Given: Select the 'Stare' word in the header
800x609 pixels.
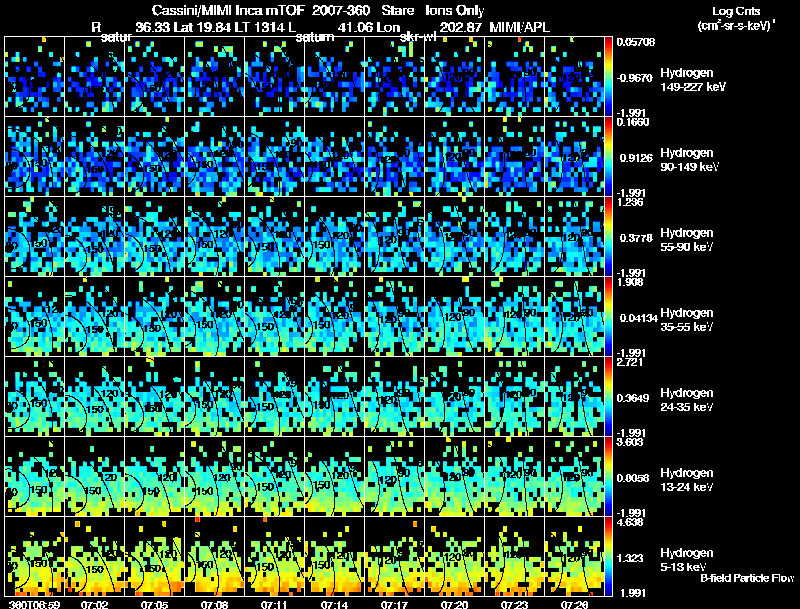Looking at the screenshot, I should (x=397, y=10).
